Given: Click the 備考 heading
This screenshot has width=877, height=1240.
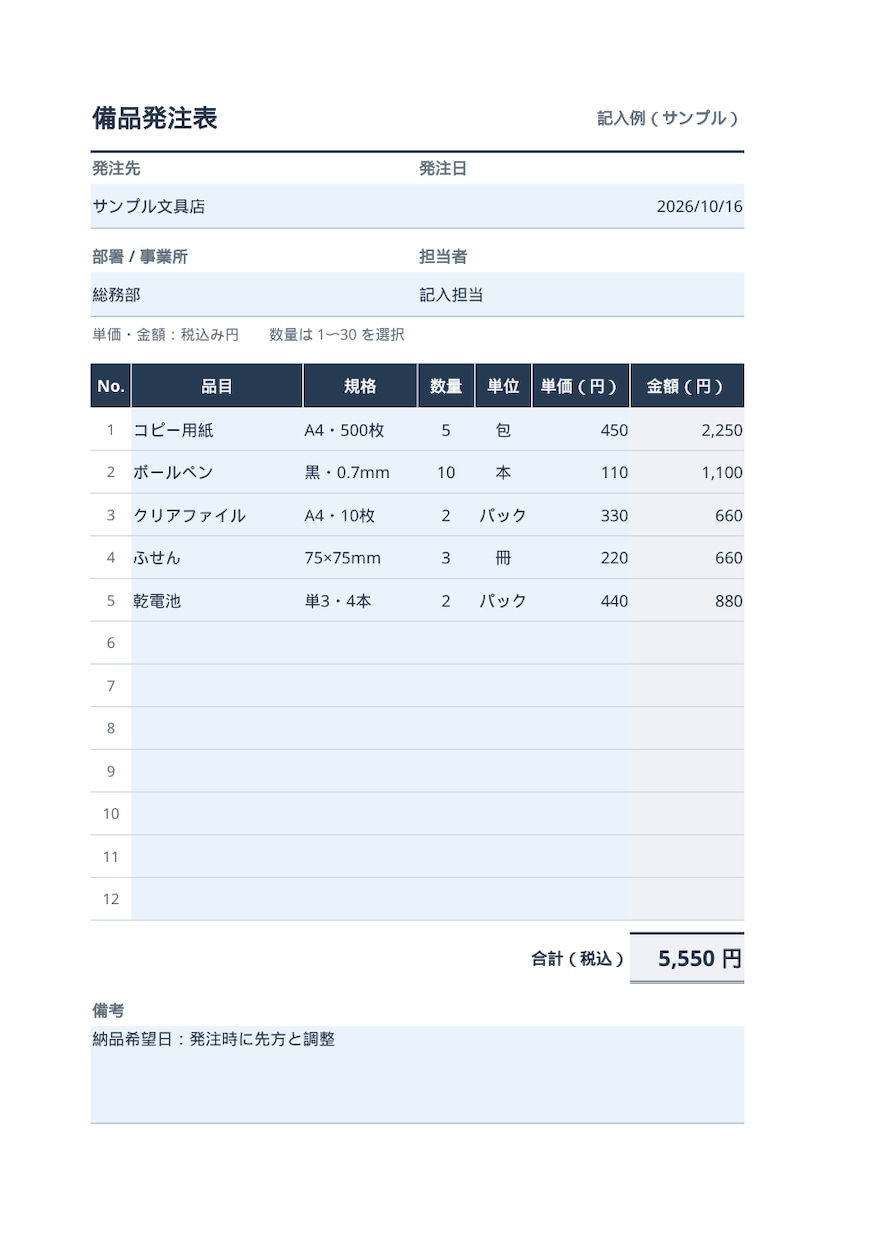Looking at the screenshot, I should pos(108,1010).
